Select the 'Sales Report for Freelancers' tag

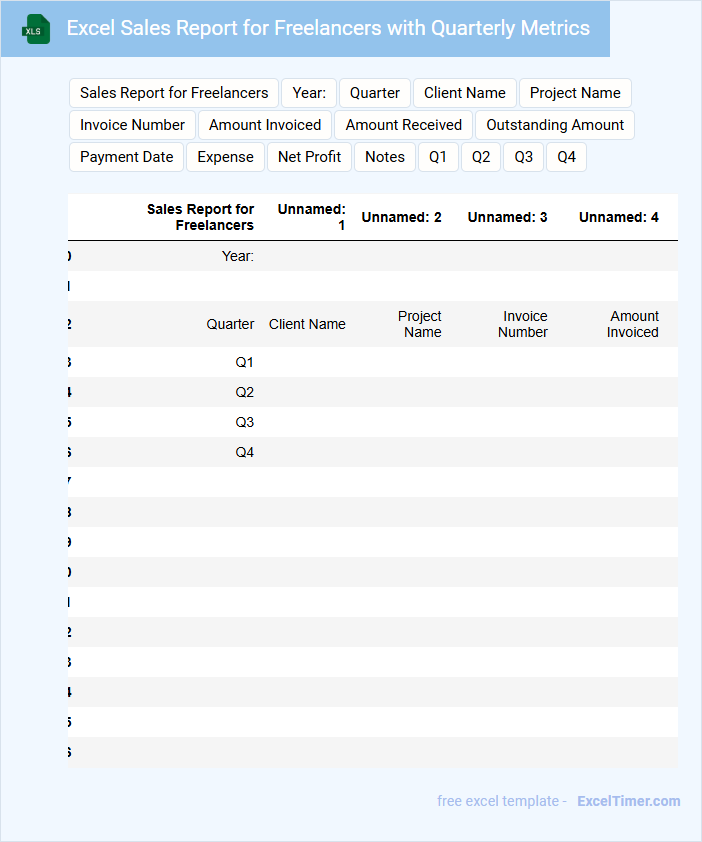point(174,93)
